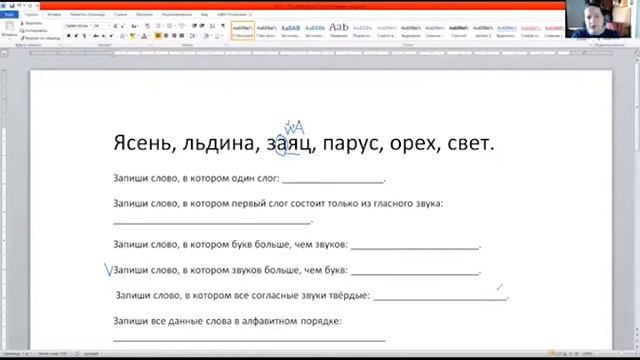Open the multilevel list icon
The image size is (640, 360).
click(x=182, y=26)
